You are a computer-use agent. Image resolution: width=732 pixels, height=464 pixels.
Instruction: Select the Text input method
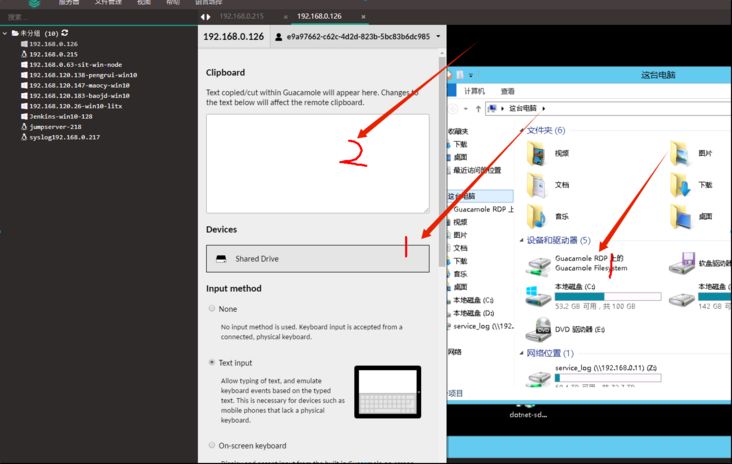pyautogui.click(x=212, y=362)
